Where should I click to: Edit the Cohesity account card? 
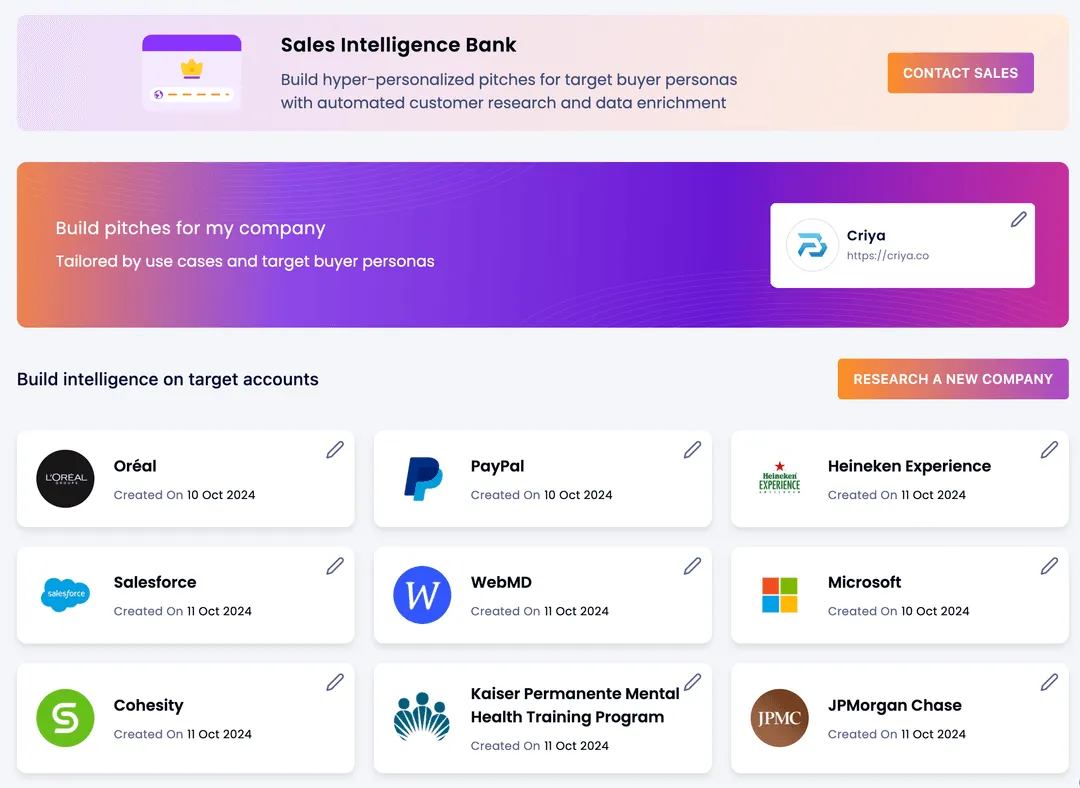point(335,682)
